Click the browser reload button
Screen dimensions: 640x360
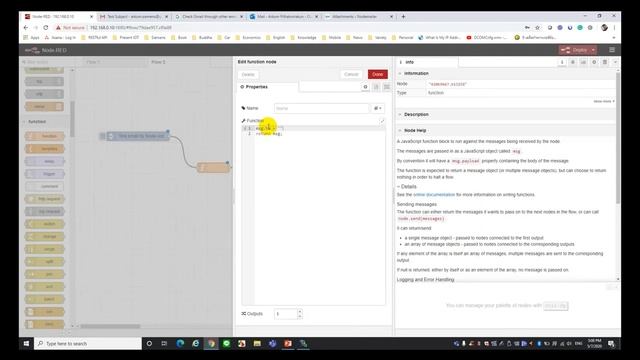[x=46, y=28]
